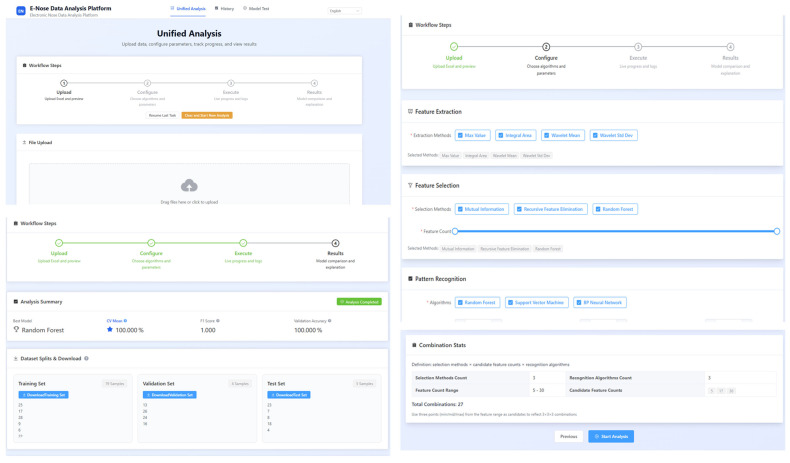The width and height of the screenshot is (790, 463).
Task: Switch to the History tab
Action: [x=225, y=9]
